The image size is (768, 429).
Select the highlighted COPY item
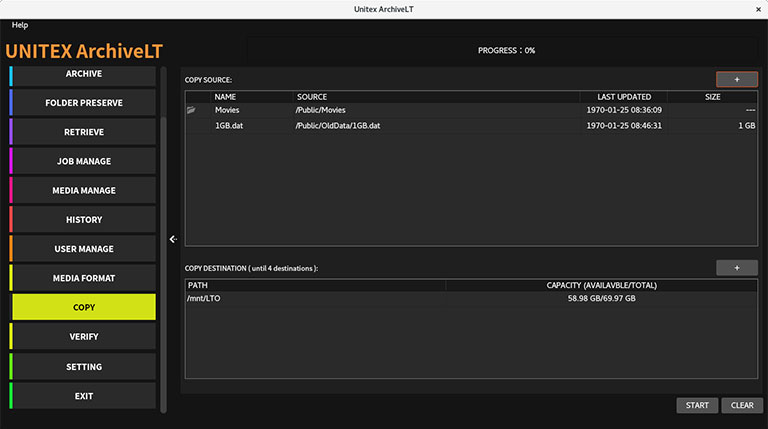[x=84, y=307]
